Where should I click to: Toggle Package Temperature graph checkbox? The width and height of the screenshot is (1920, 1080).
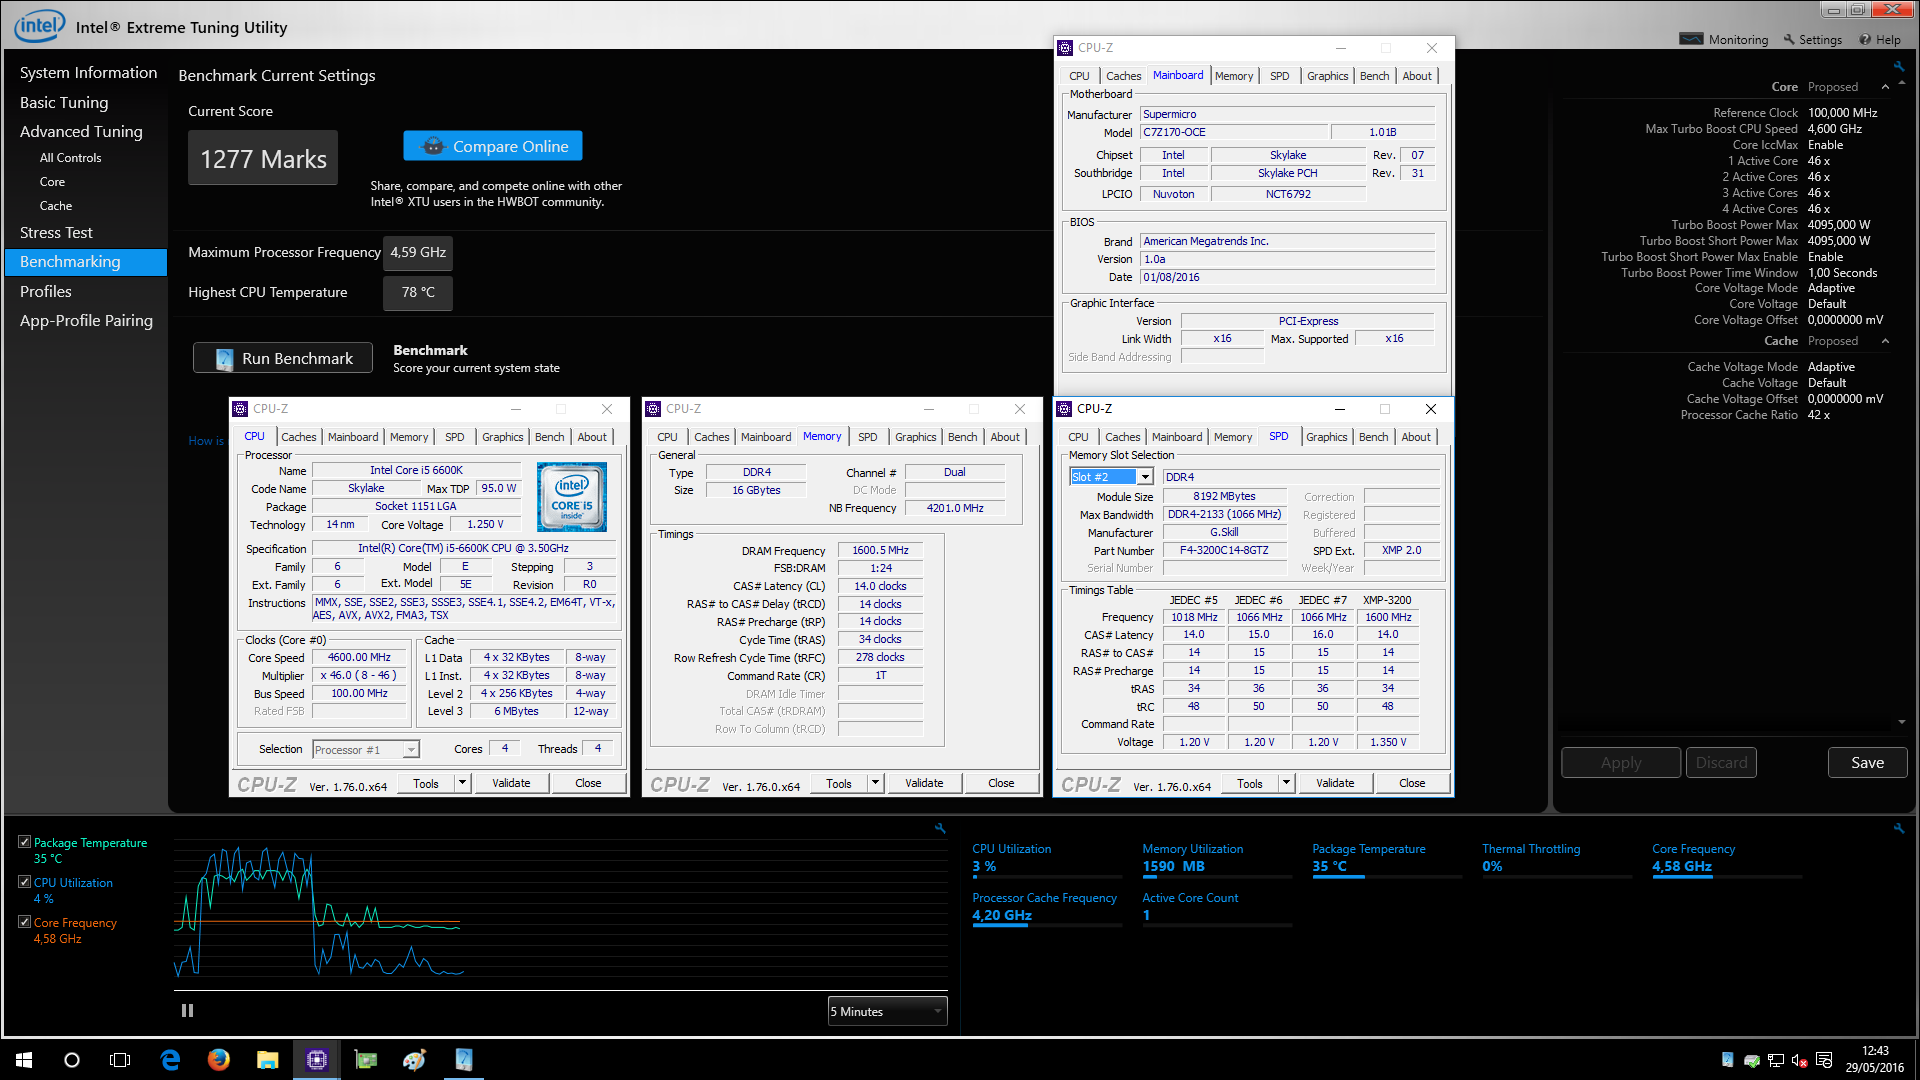24,842
